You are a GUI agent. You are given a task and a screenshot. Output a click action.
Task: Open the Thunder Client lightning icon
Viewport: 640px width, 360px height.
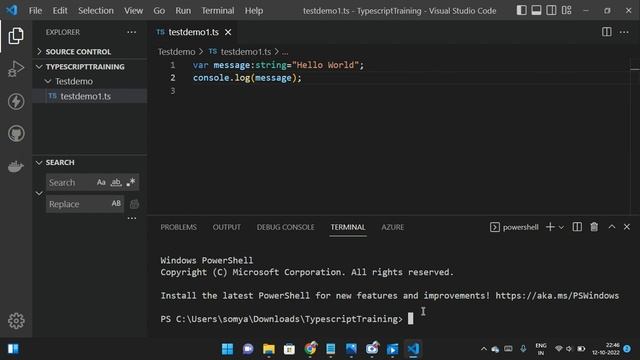click(16, 101)
